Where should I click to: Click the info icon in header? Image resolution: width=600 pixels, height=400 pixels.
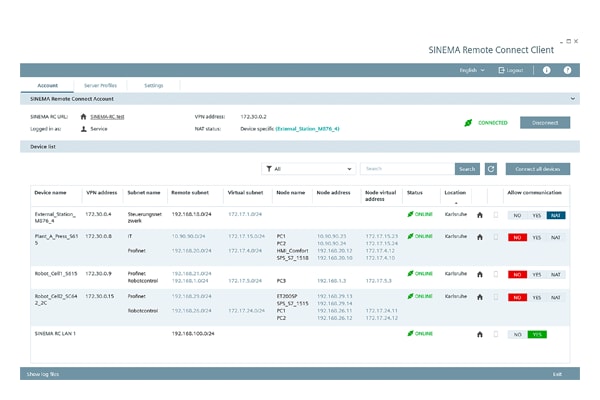(546, 71)
